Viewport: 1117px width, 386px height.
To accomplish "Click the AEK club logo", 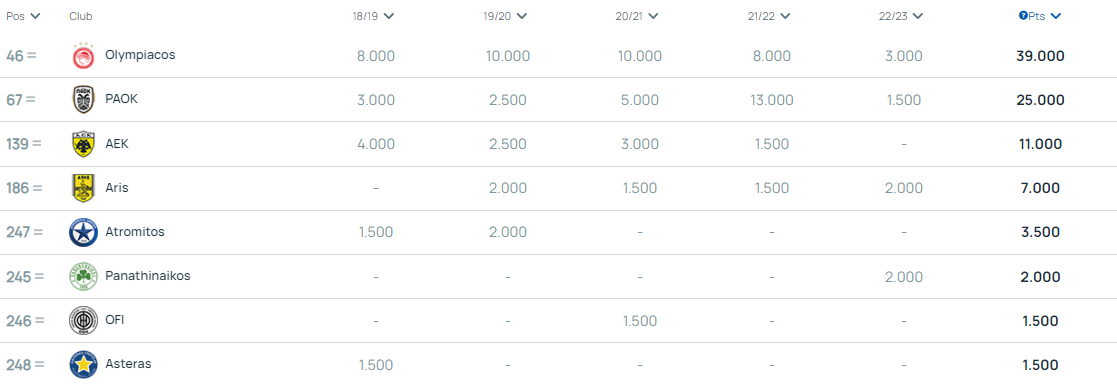I will point(83,144).
